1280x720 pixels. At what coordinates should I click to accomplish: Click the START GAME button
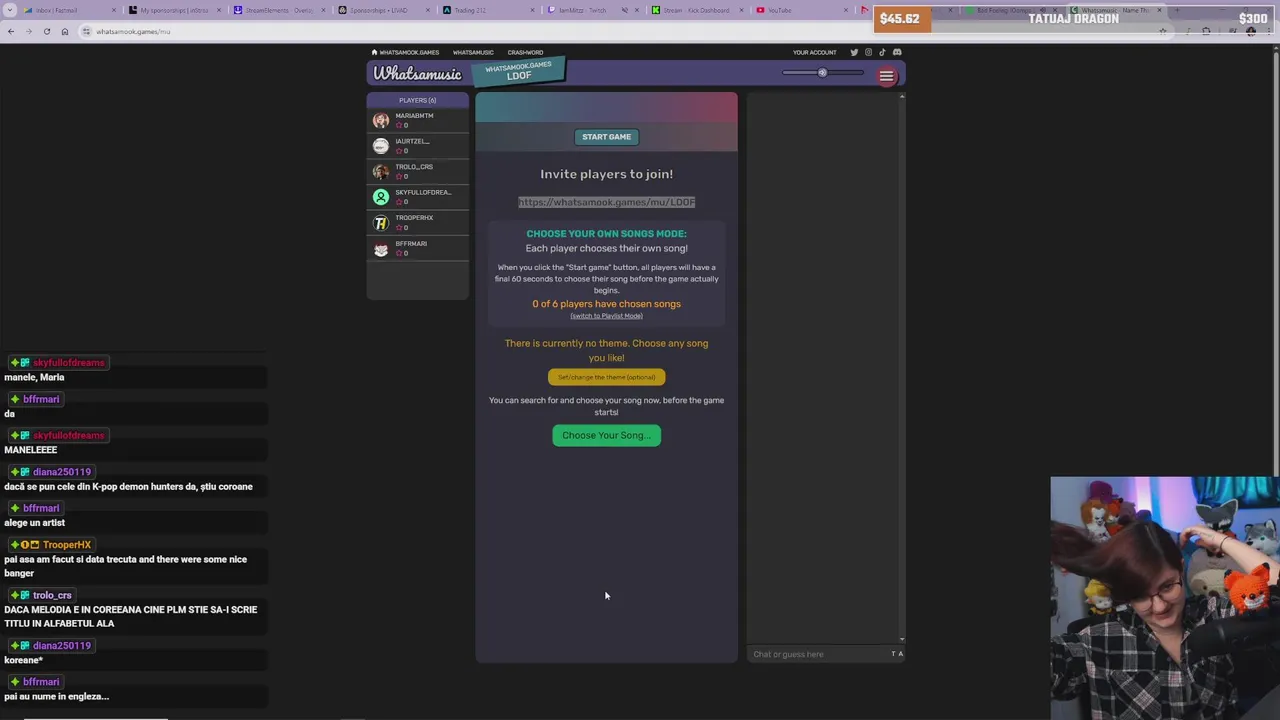(x=607, y=137)
